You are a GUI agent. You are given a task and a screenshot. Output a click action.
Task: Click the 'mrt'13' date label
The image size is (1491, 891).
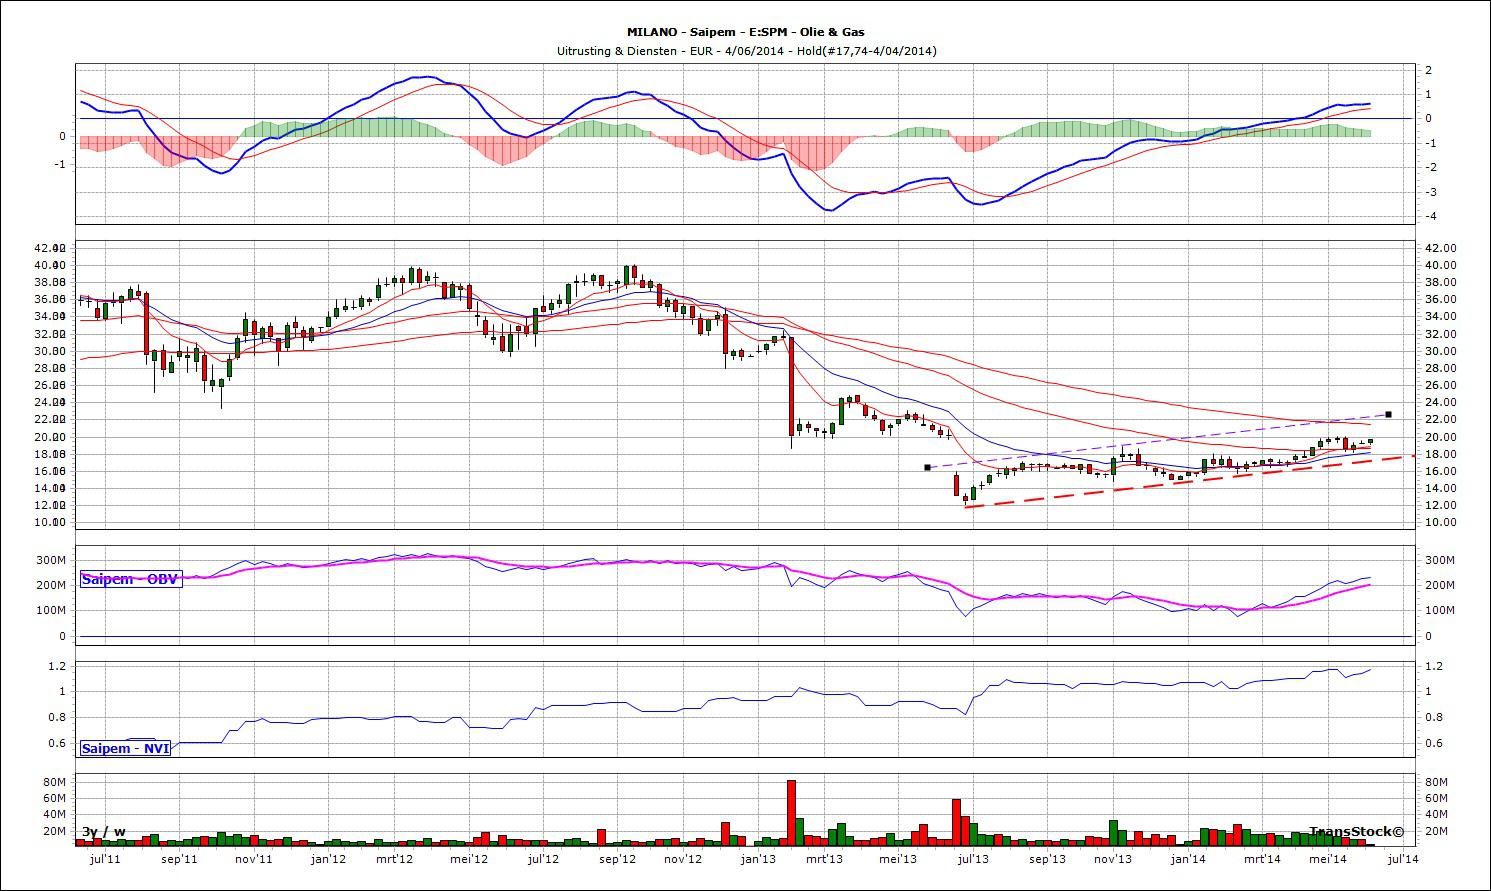[x=825, y=858]
